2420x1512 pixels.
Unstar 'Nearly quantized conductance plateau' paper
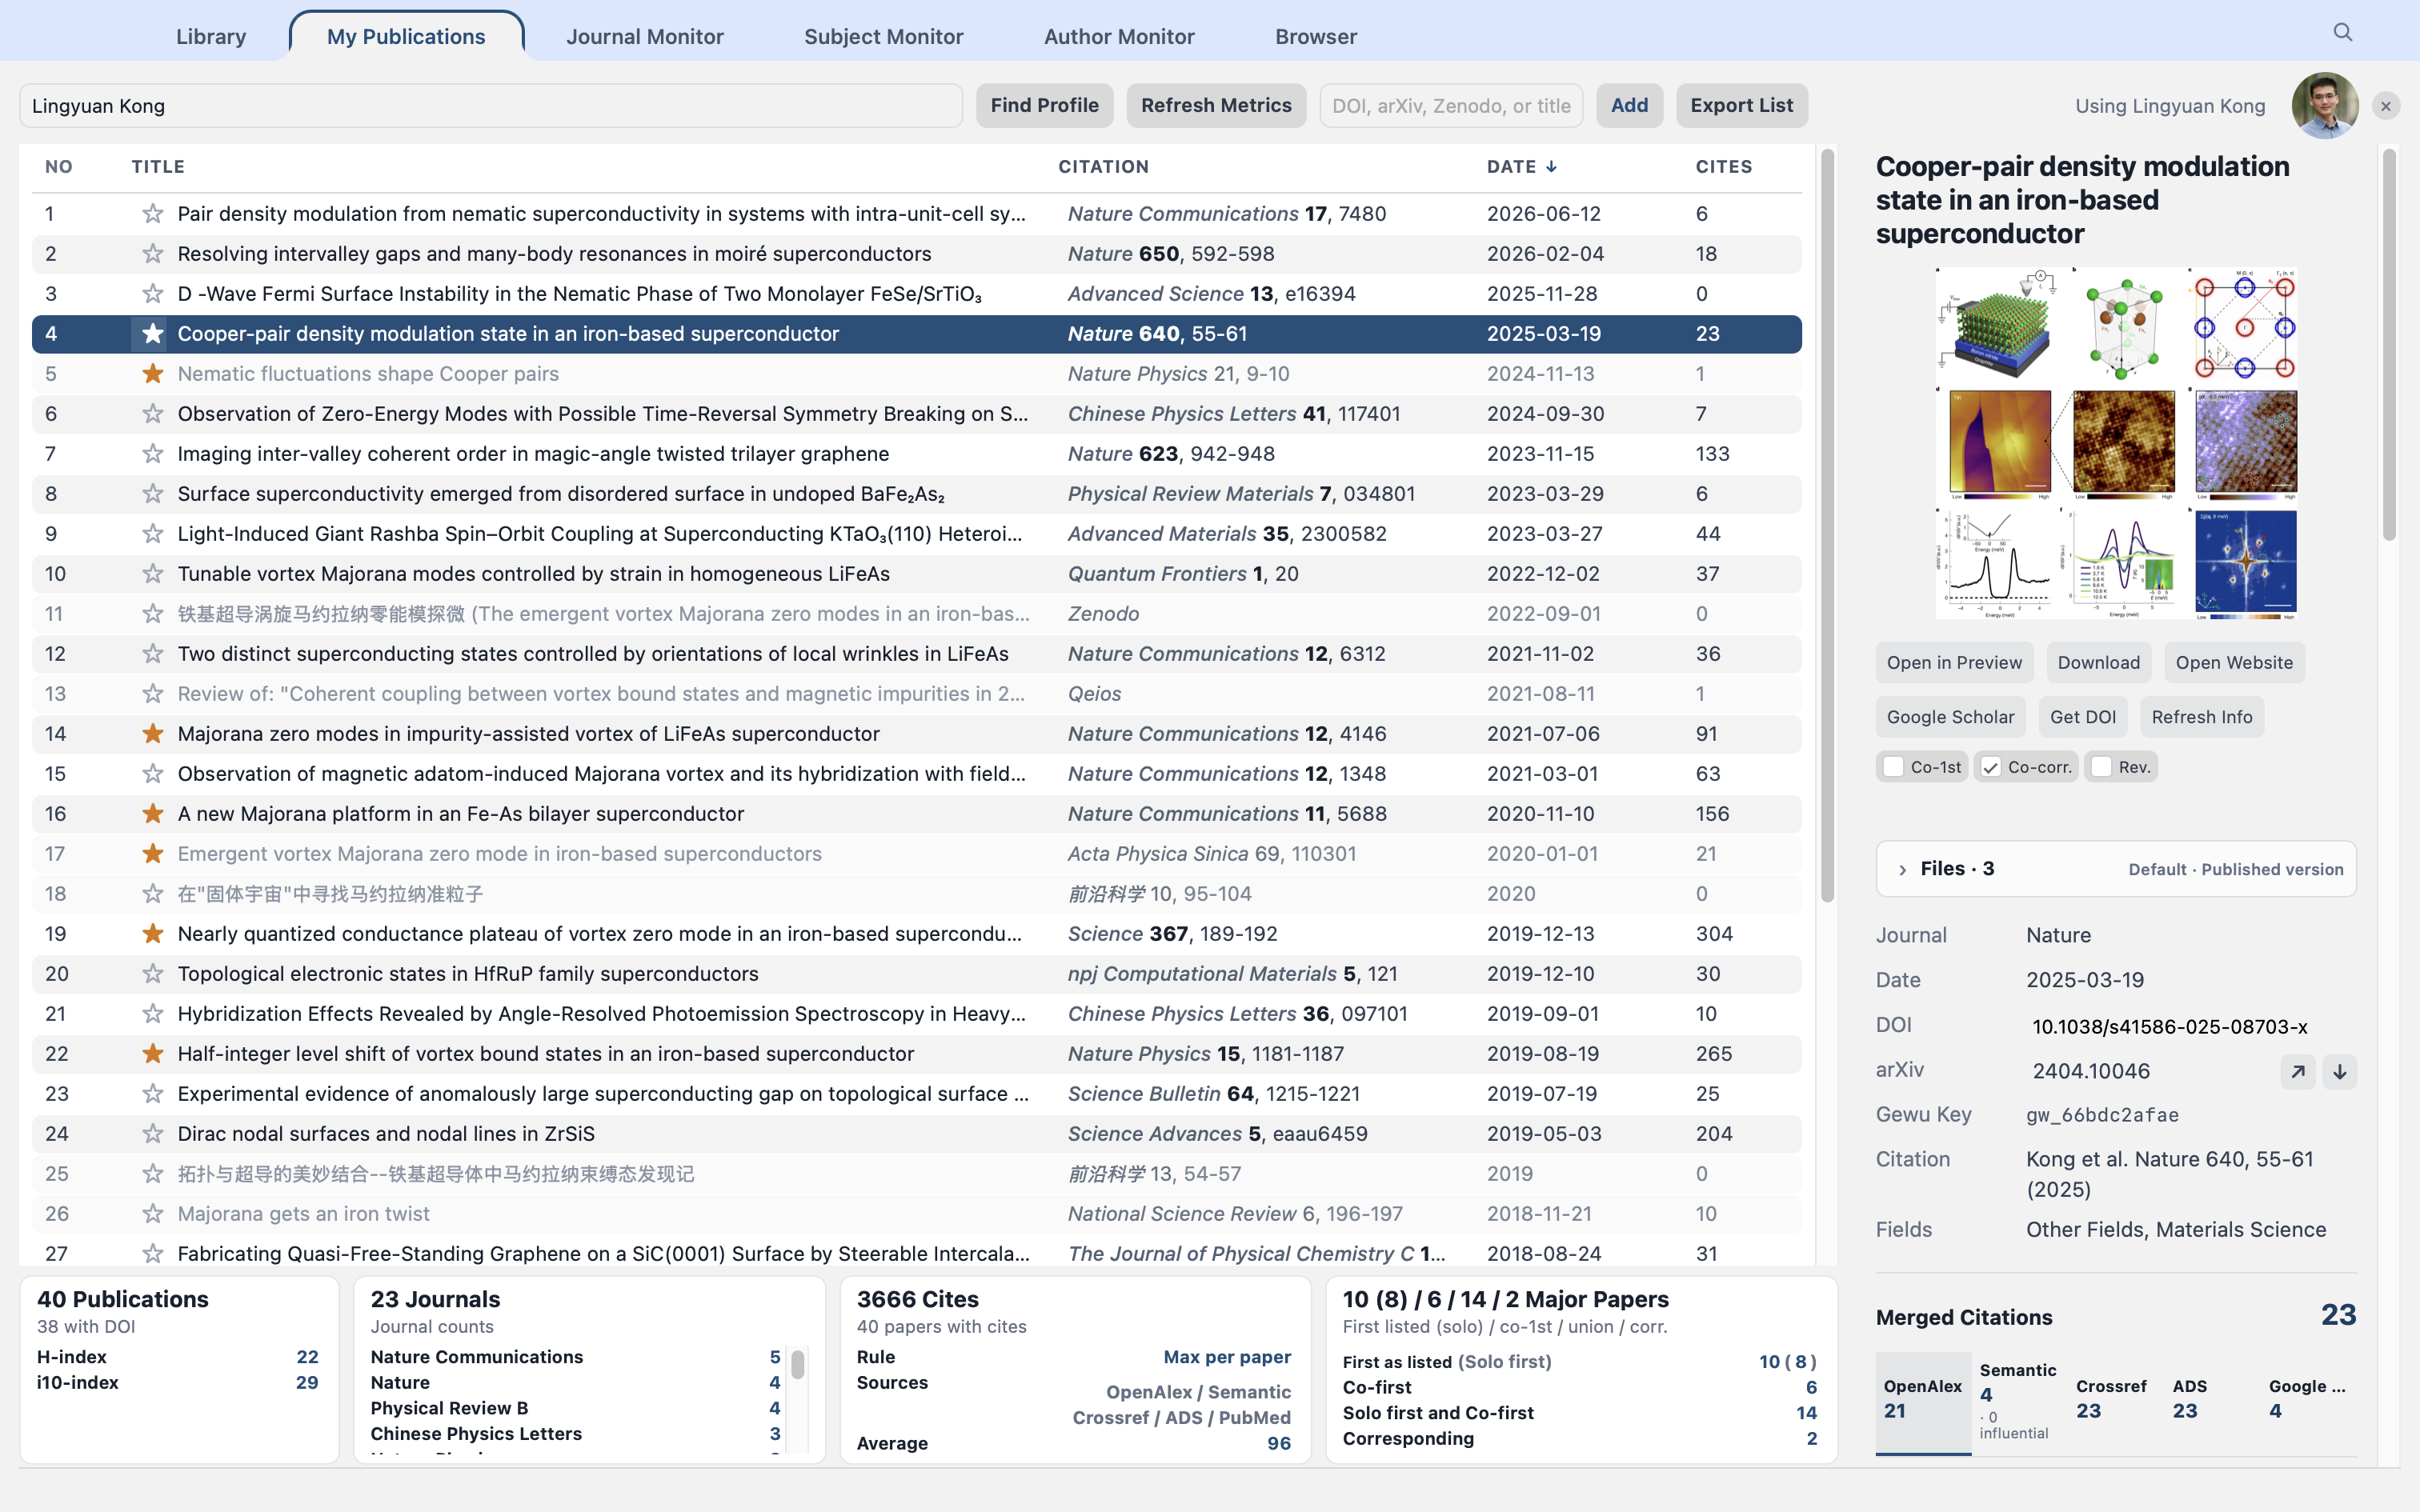[x=152, y=934]
